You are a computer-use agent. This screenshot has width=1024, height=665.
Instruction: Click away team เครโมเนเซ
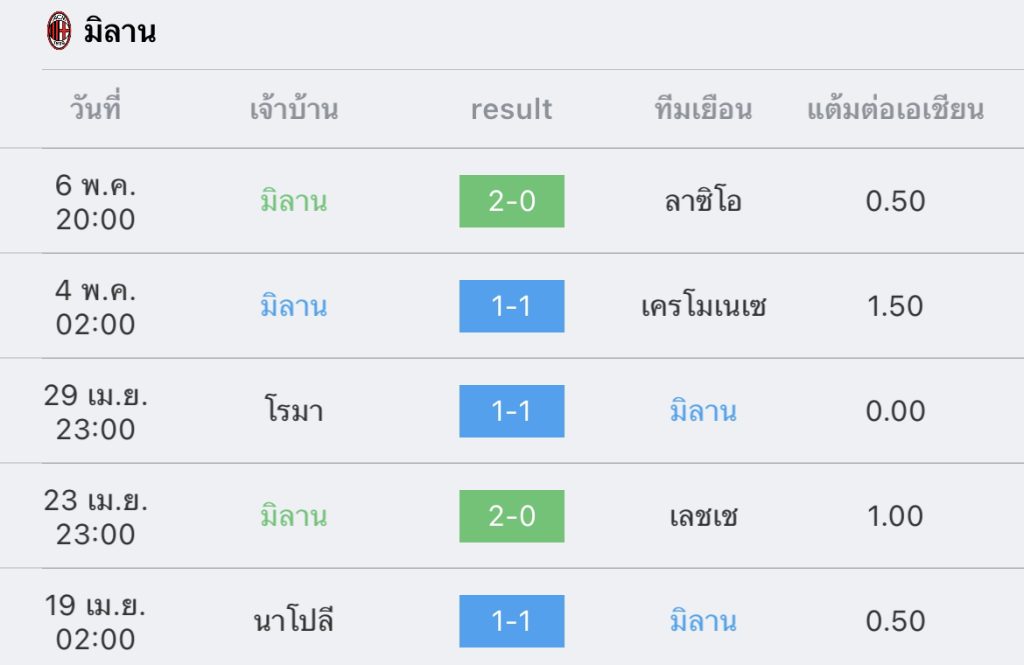pyautogui.click(x=703, y=306)
